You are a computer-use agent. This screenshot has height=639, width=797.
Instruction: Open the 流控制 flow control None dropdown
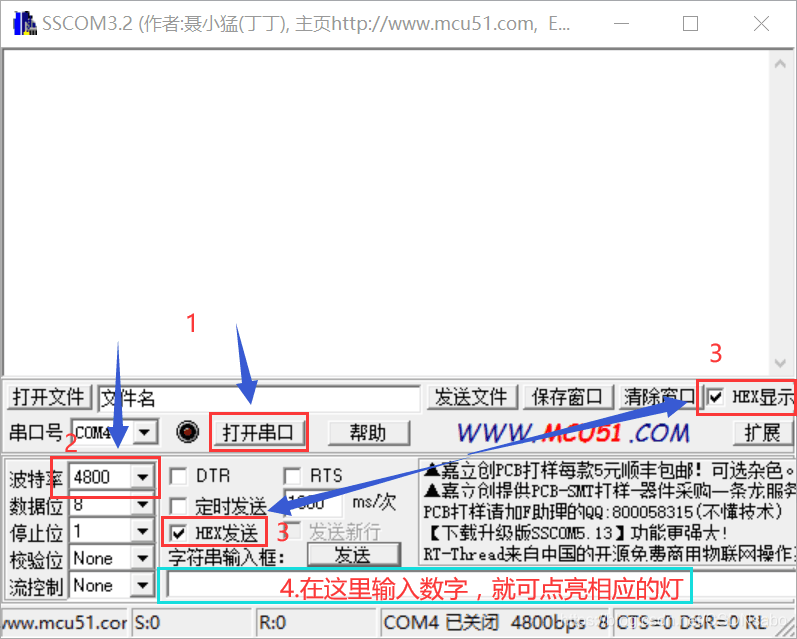tap(142, 586)
